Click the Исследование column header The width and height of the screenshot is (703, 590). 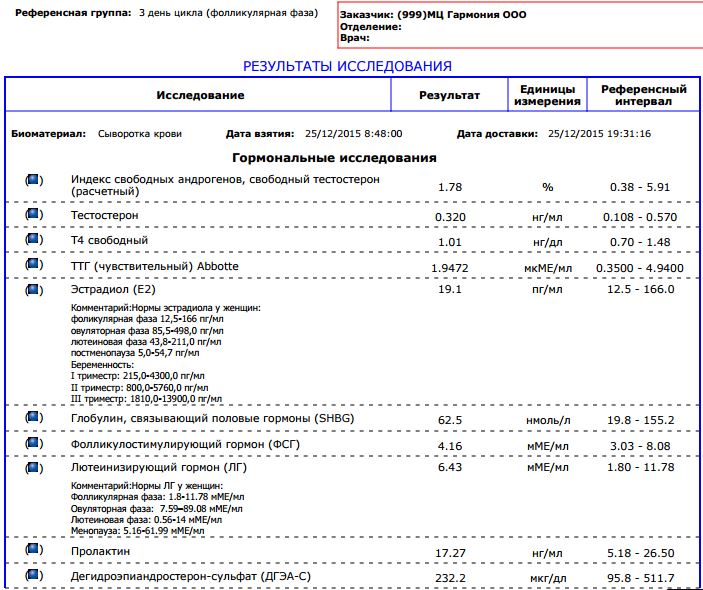[200, 95]
